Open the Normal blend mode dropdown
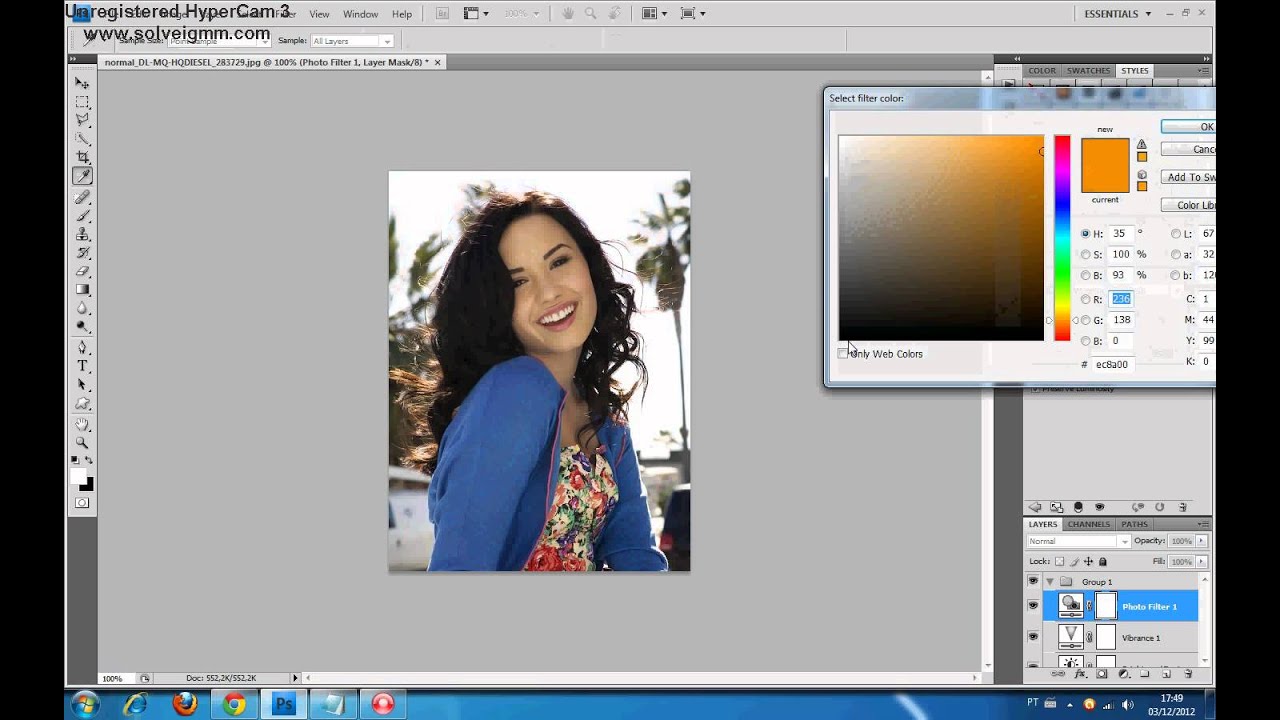This screenshot has height=720, width=1280. pyautogui.click(x=1078, y=541)
